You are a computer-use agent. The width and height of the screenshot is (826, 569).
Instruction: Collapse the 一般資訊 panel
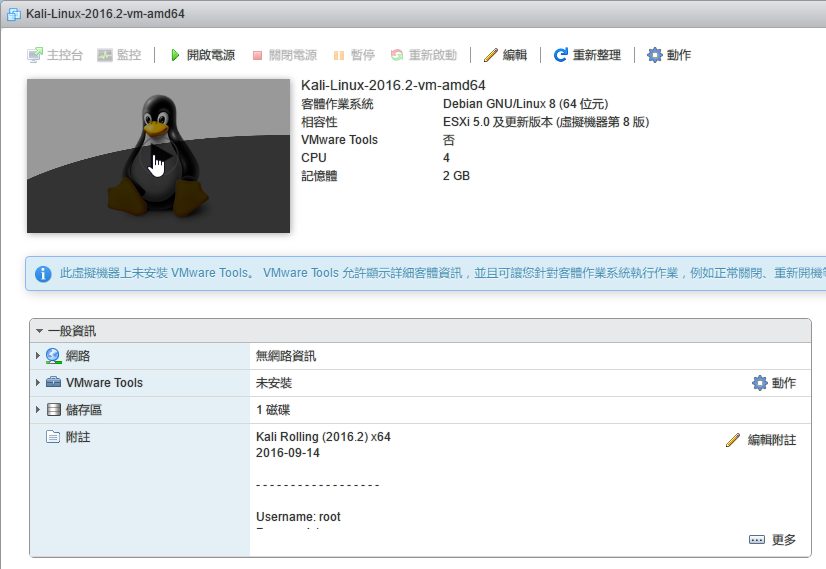click(x=39, y=331)
